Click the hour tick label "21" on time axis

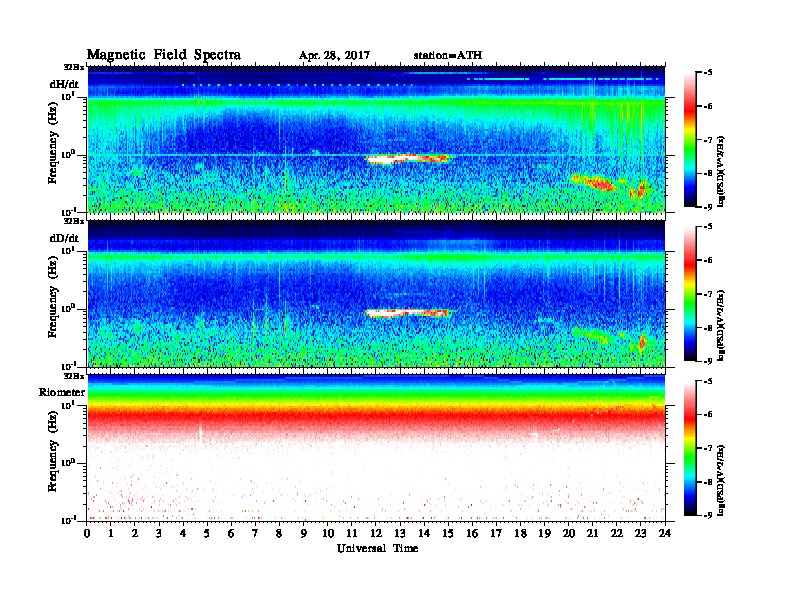point(592,533)
